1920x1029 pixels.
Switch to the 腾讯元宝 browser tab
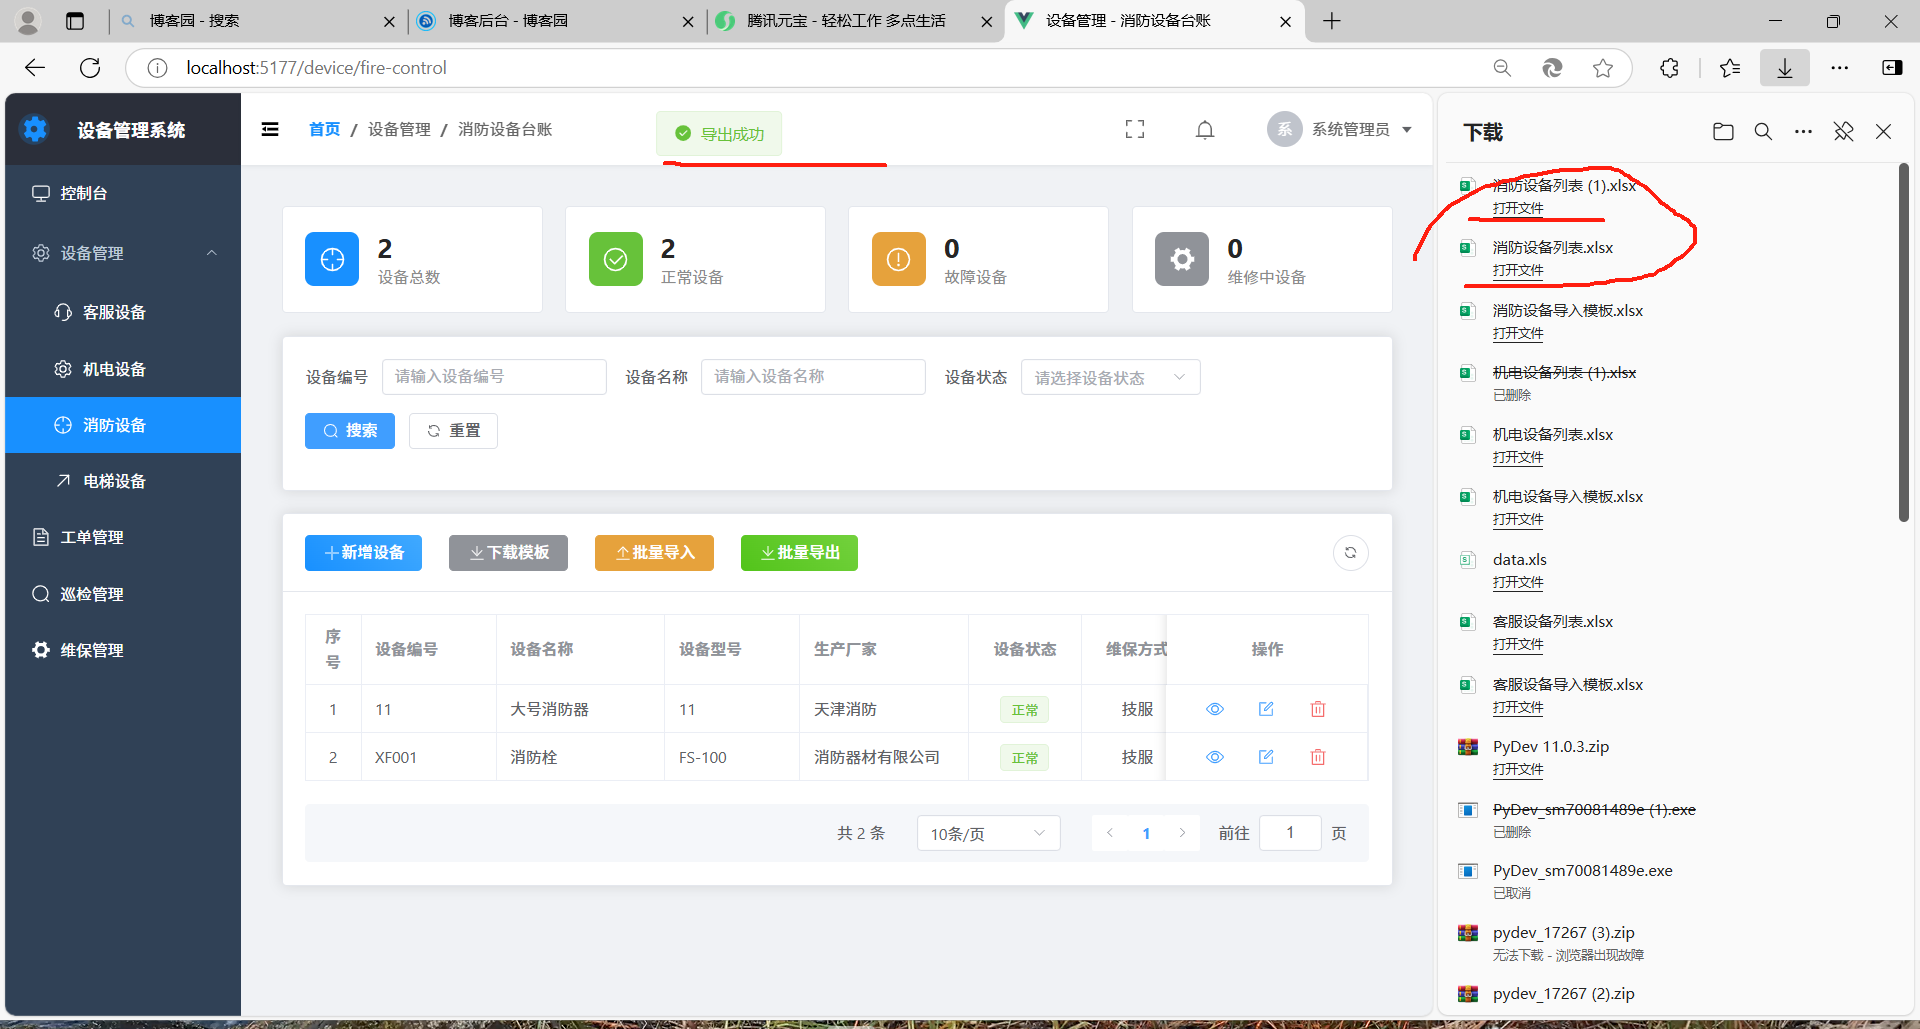(x=855, y=21)
